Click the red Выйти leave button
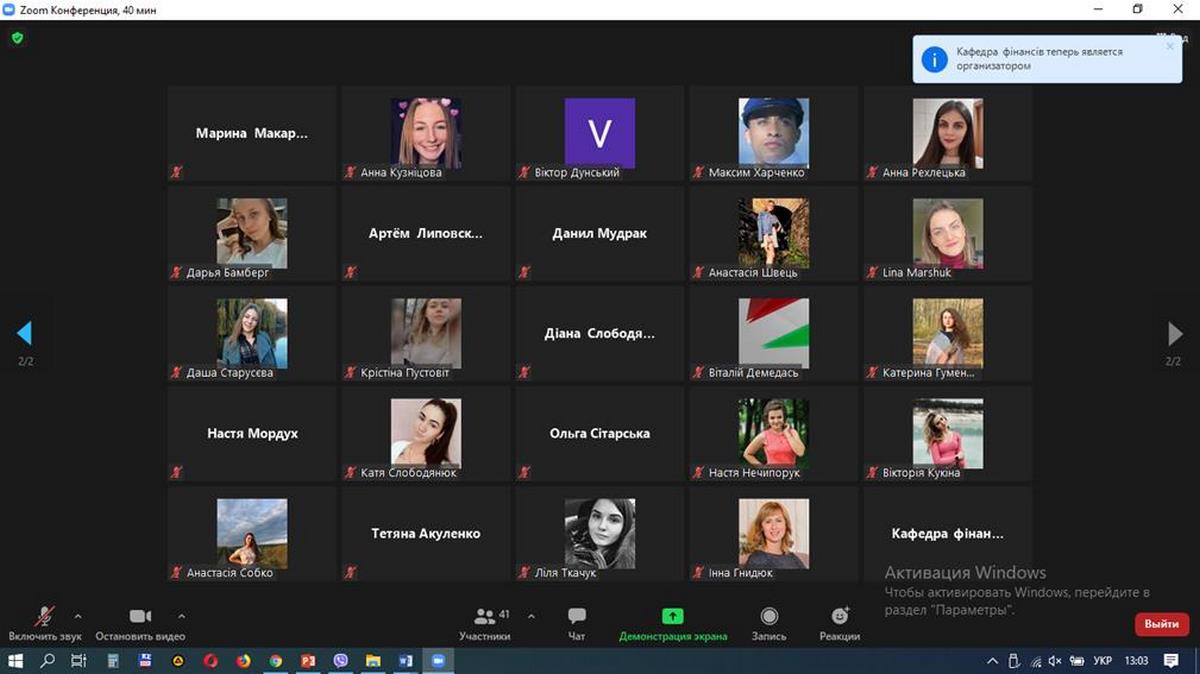Screen dimensions: 1200x674 [x=1161, y=624]
